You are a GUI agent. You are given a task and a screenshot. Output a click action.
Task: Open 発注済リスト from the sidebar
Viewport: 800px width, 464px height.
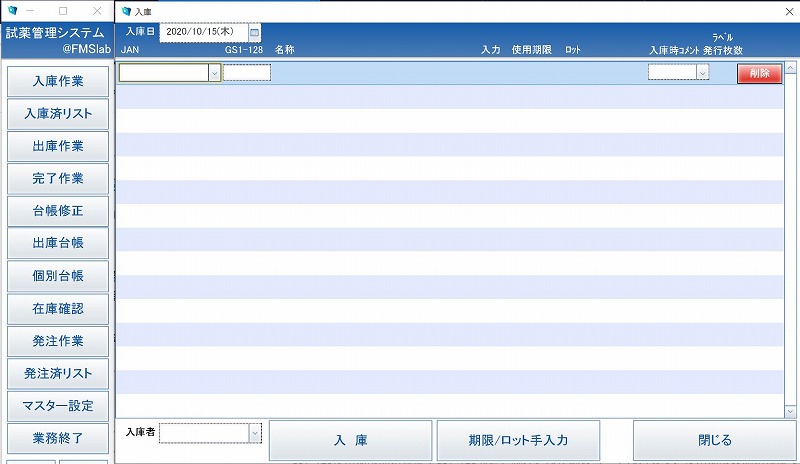coord(58,373)
